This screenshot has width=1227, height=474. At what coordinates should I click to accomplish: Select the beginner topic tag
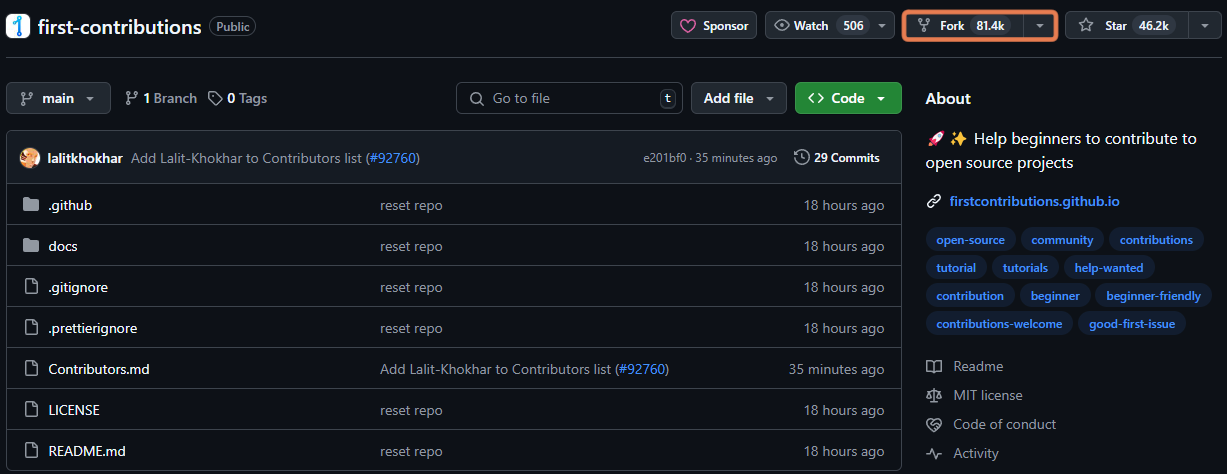(x=1055, y=296)
